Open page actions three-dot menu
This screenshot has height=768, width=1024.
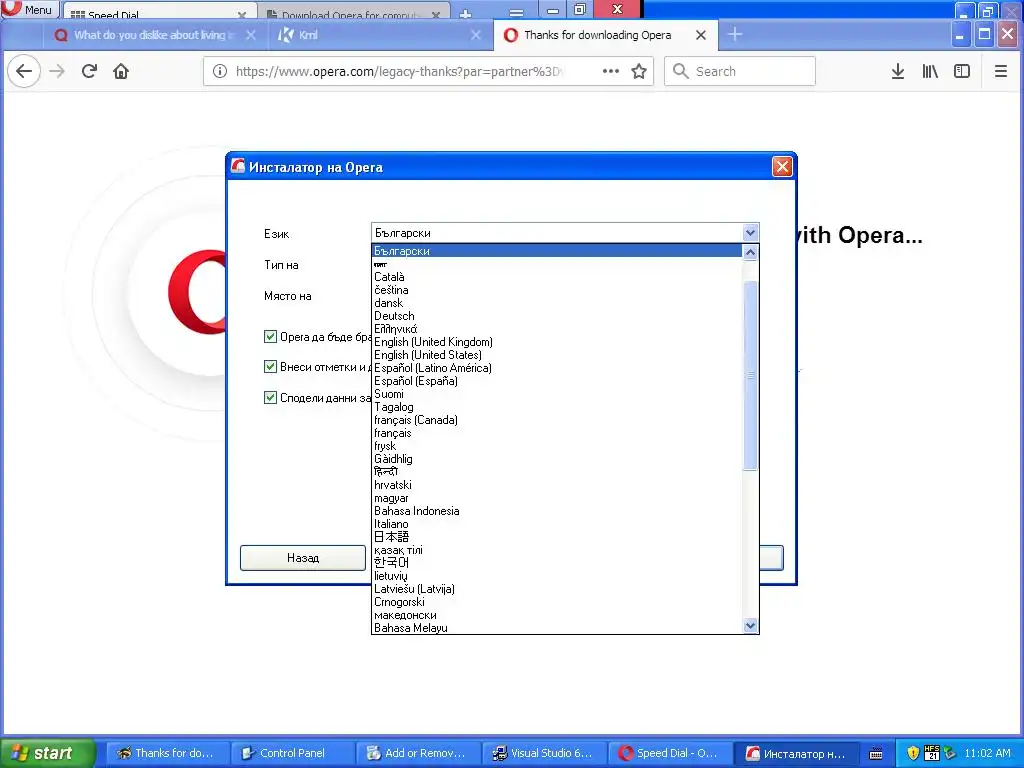pyautogui.click(x=611, y=71)
